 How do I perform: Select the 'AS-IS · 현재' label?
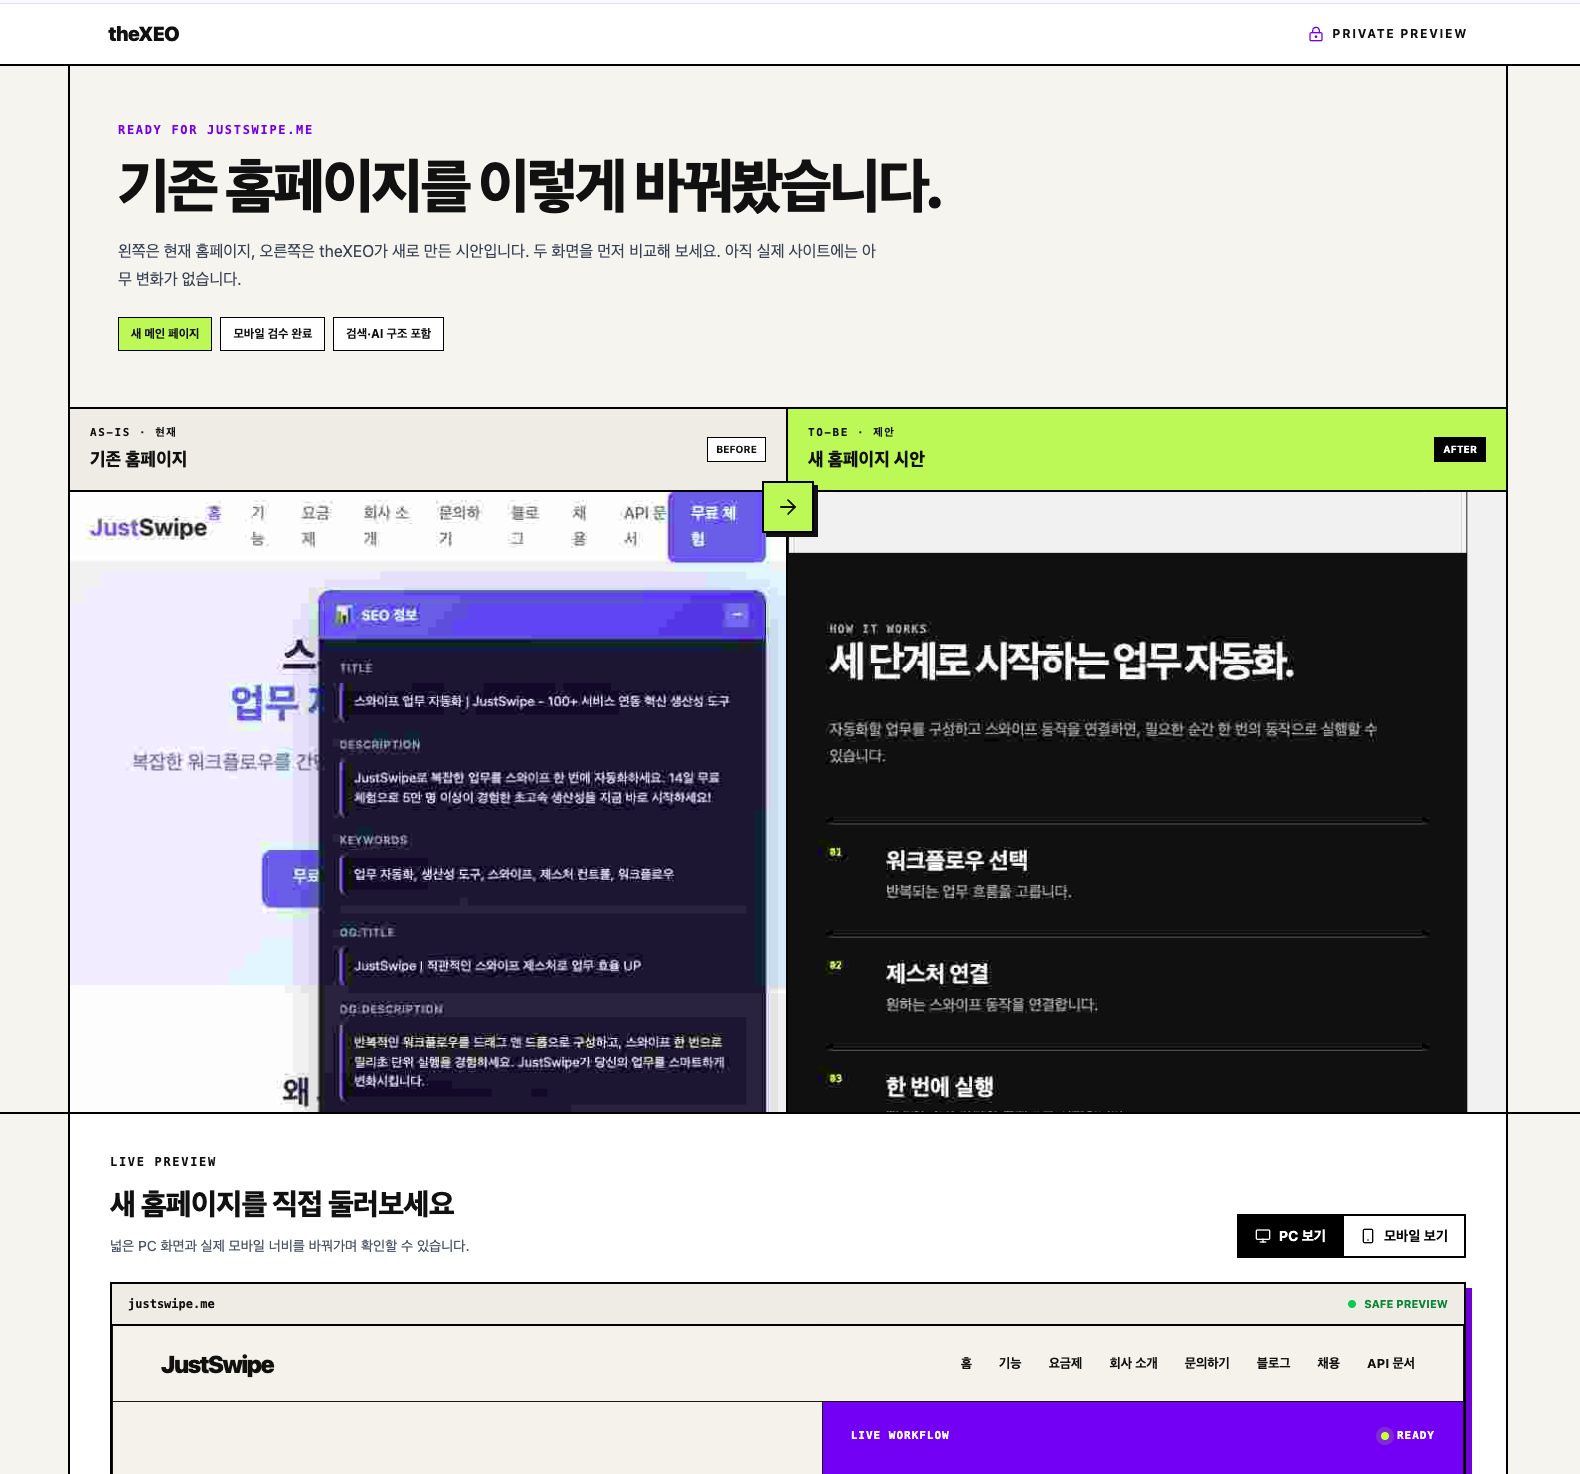(133, 432)
